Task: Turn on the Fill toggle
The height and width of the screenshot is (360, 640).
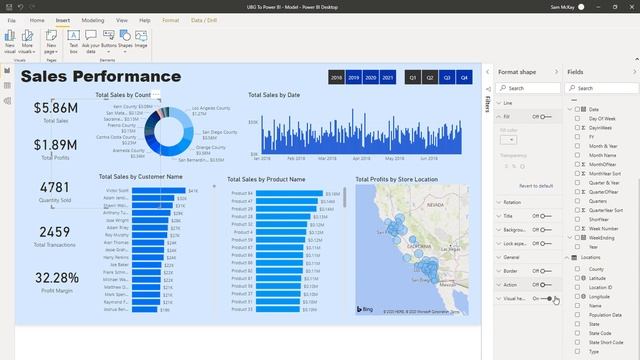Action: [x=546, y=117]
